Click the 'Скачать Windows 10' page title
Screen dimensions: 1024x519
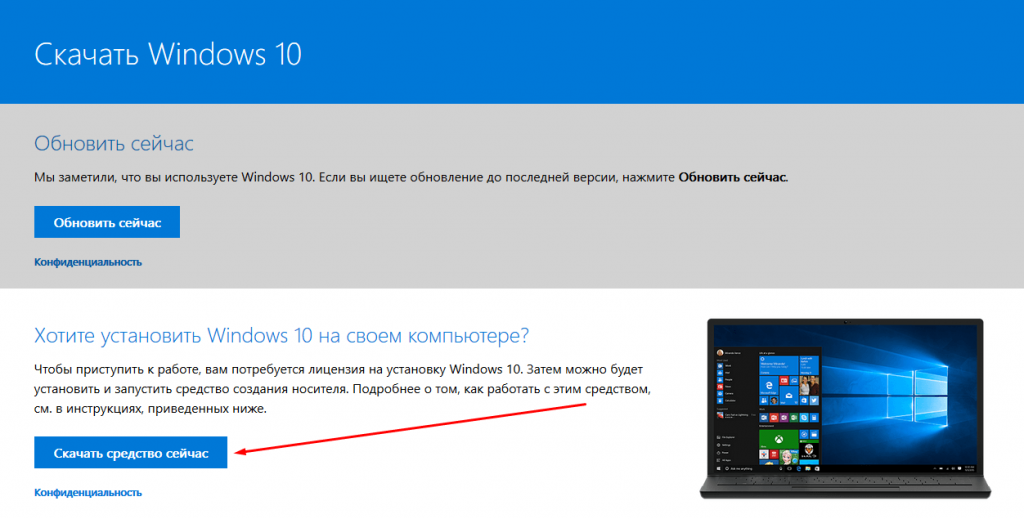tap(167, 54)
